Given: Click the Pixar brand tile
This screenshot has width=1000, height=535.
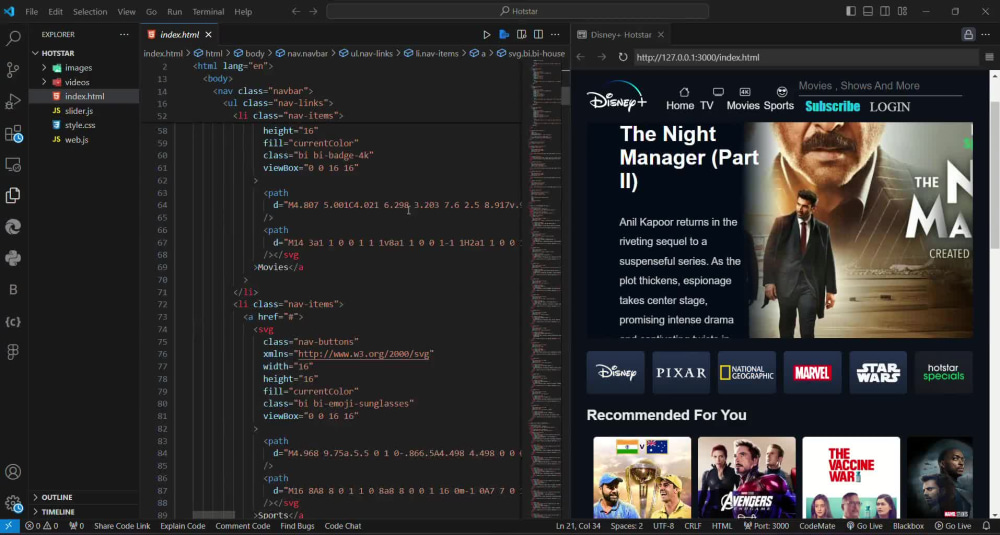Looking at the screenshot, I should click(681, 372).
